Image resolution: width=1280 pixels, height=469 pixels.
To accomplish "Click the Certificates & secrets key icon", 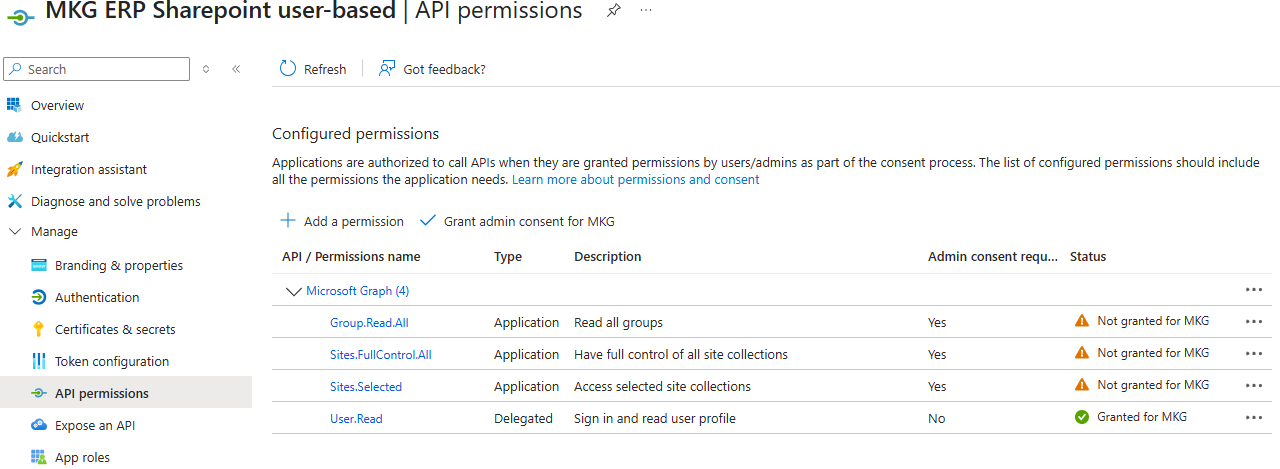I will point(39,329).
